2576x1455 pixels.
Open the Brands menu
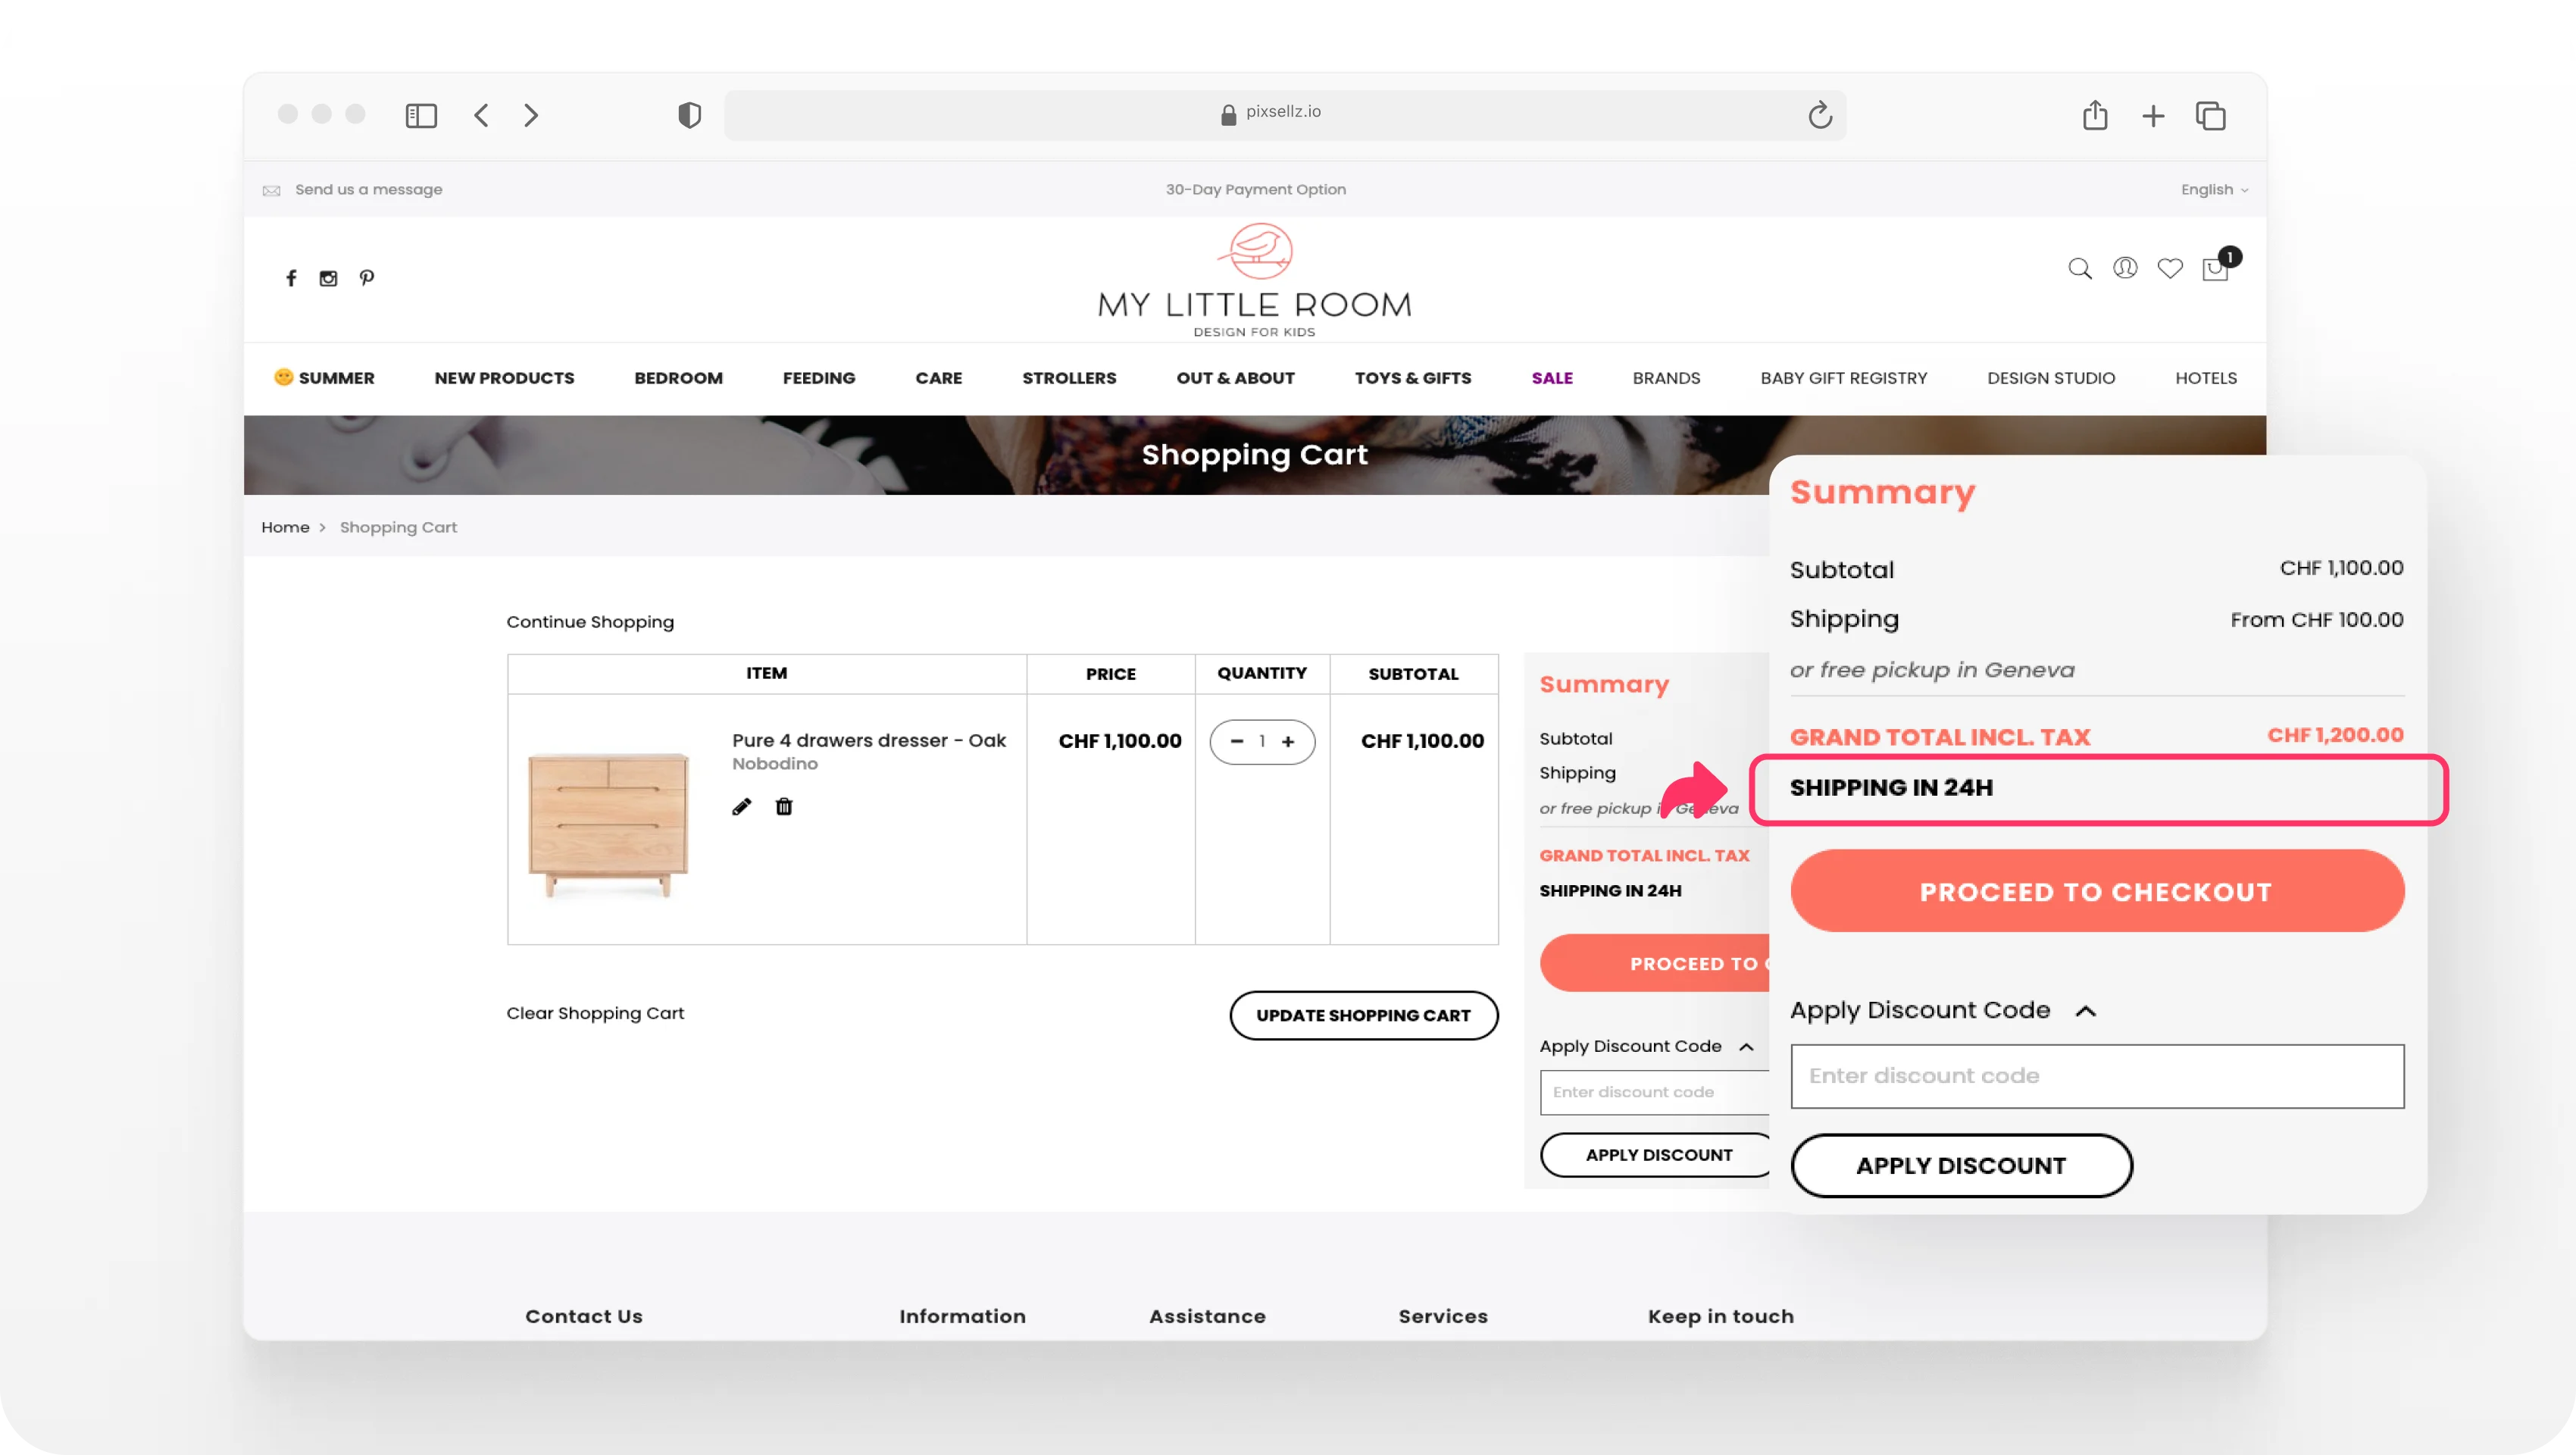tap(1666, 378)
